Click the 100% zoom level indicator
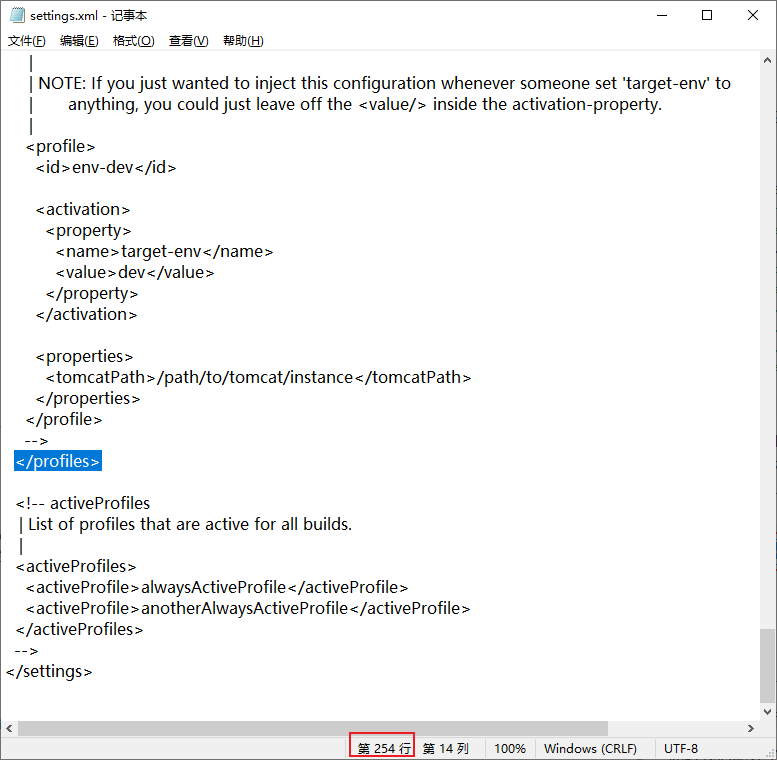Image resolution: width=777 pixels, height=760 pixels. 510,748
